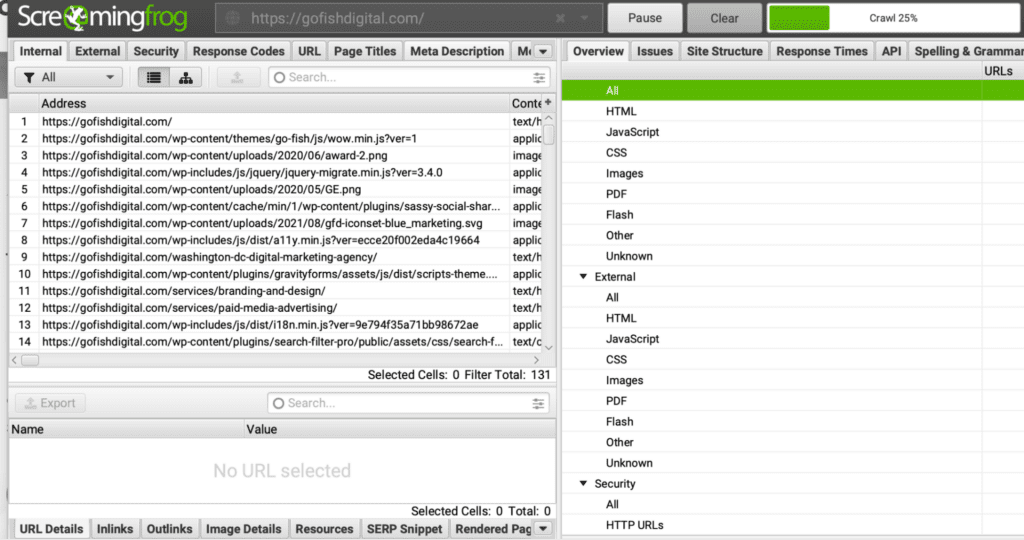
Task: Show more top tabs via overflow arrow
Action: tap(543, 52)
